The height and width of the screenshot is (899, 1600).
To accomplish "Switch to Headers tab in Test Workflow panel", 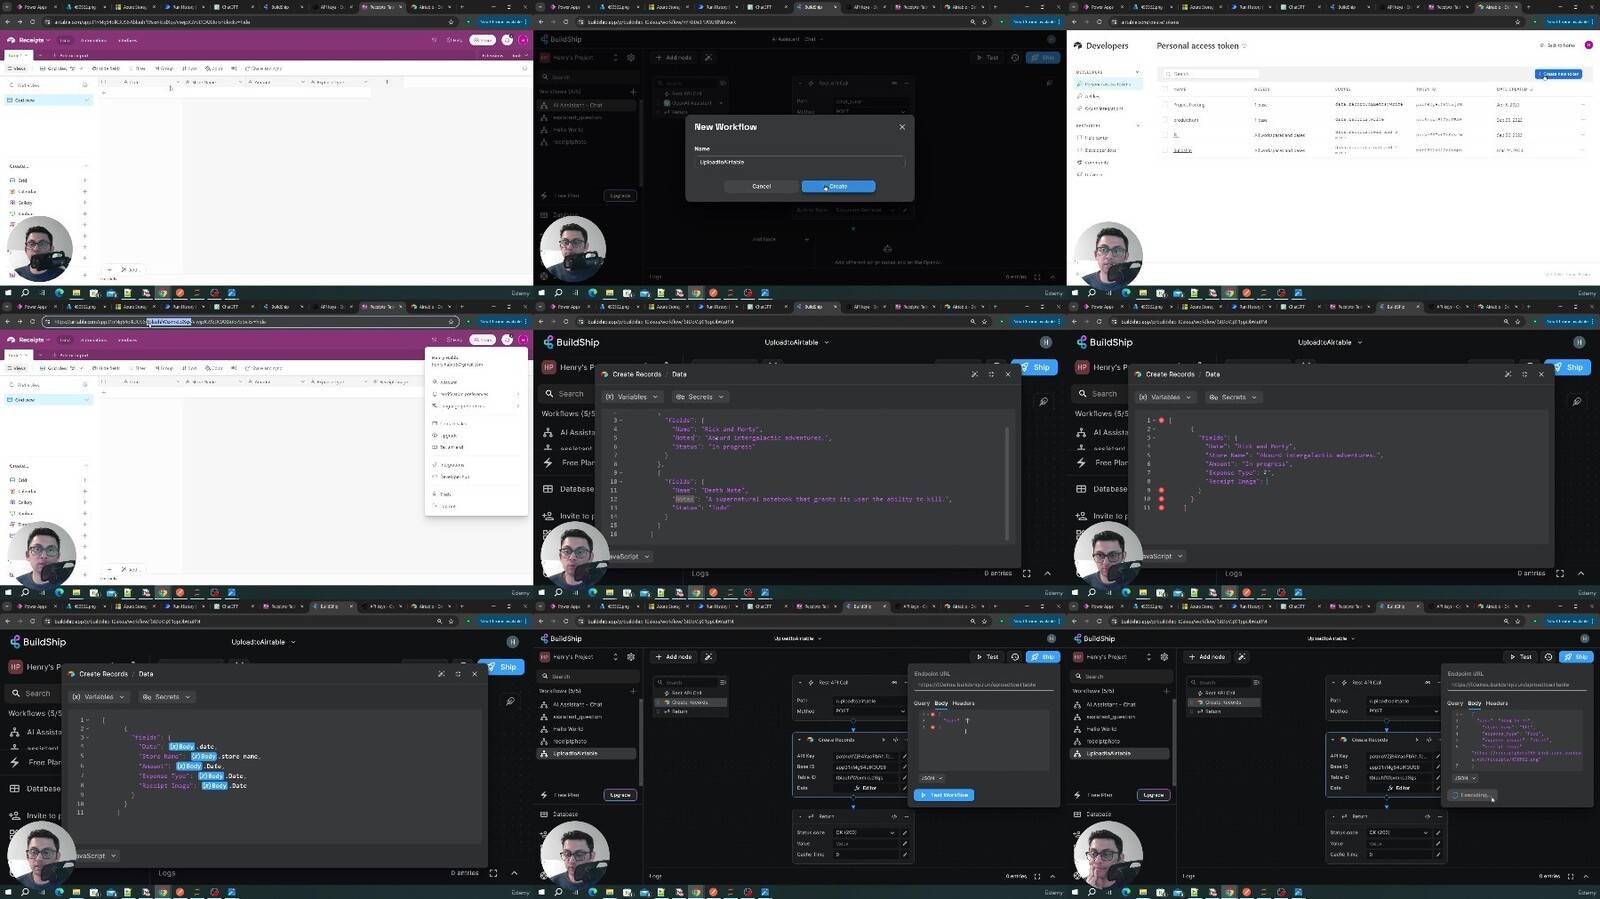I will coord(963,703).
